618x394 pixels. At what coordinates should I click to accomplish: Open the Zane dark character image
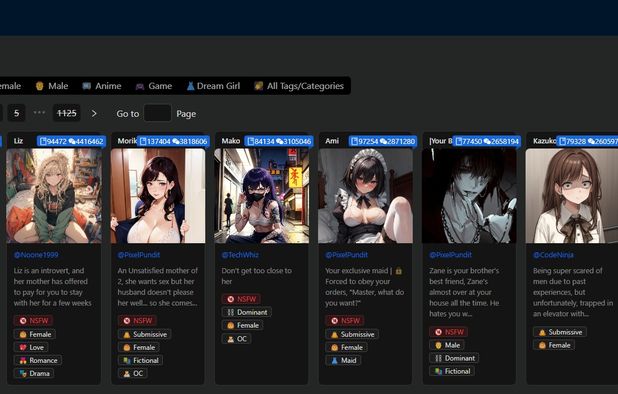click(x=469, y=196)
